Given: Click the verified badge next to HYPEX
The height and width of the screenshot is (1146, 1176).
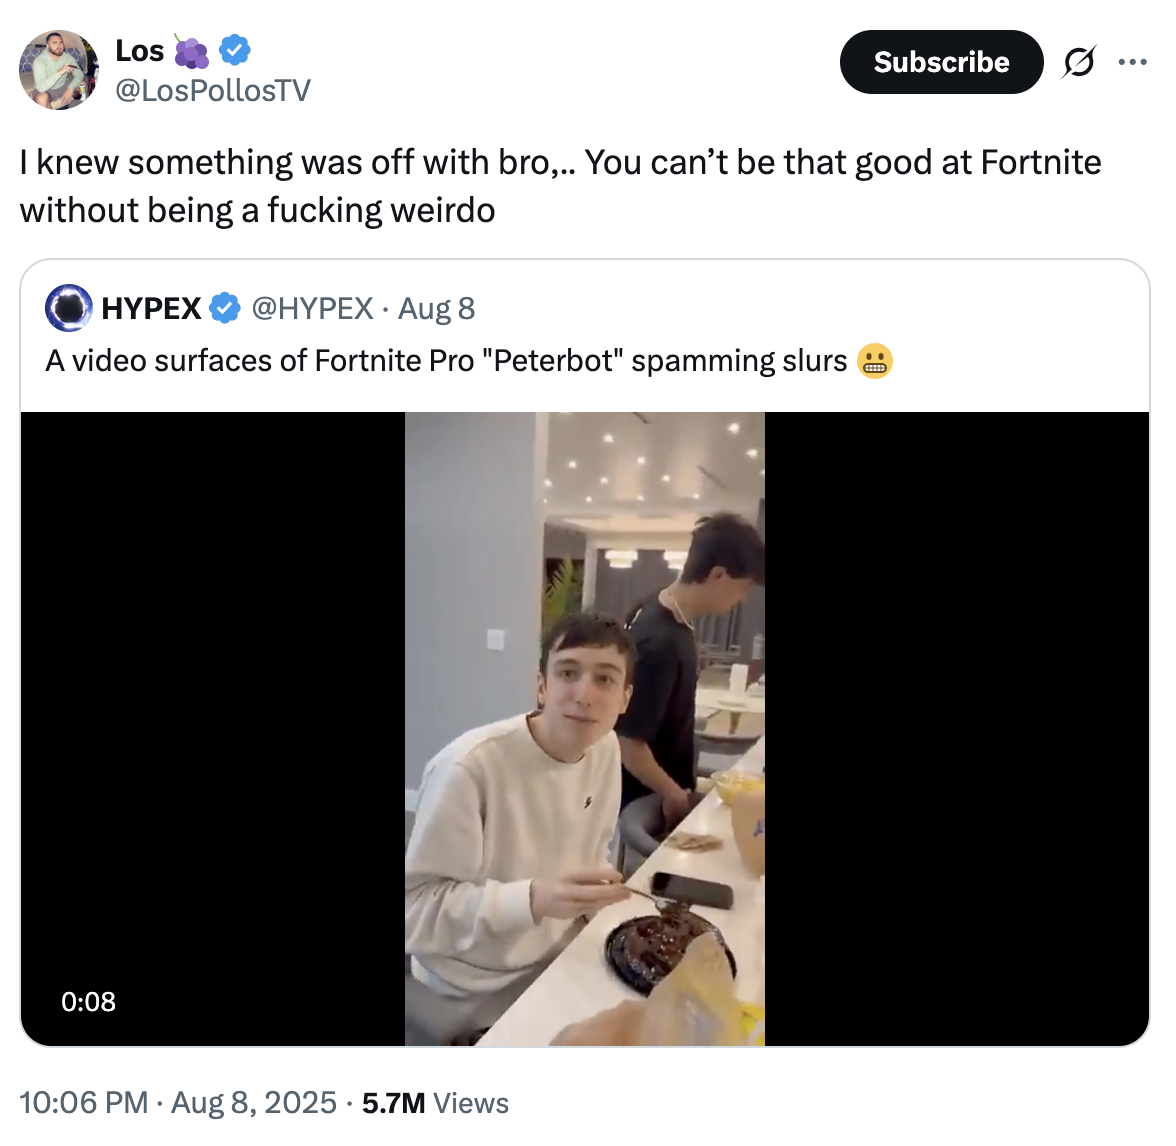Looking at the screenshot, I should click(x=225, y=308).
